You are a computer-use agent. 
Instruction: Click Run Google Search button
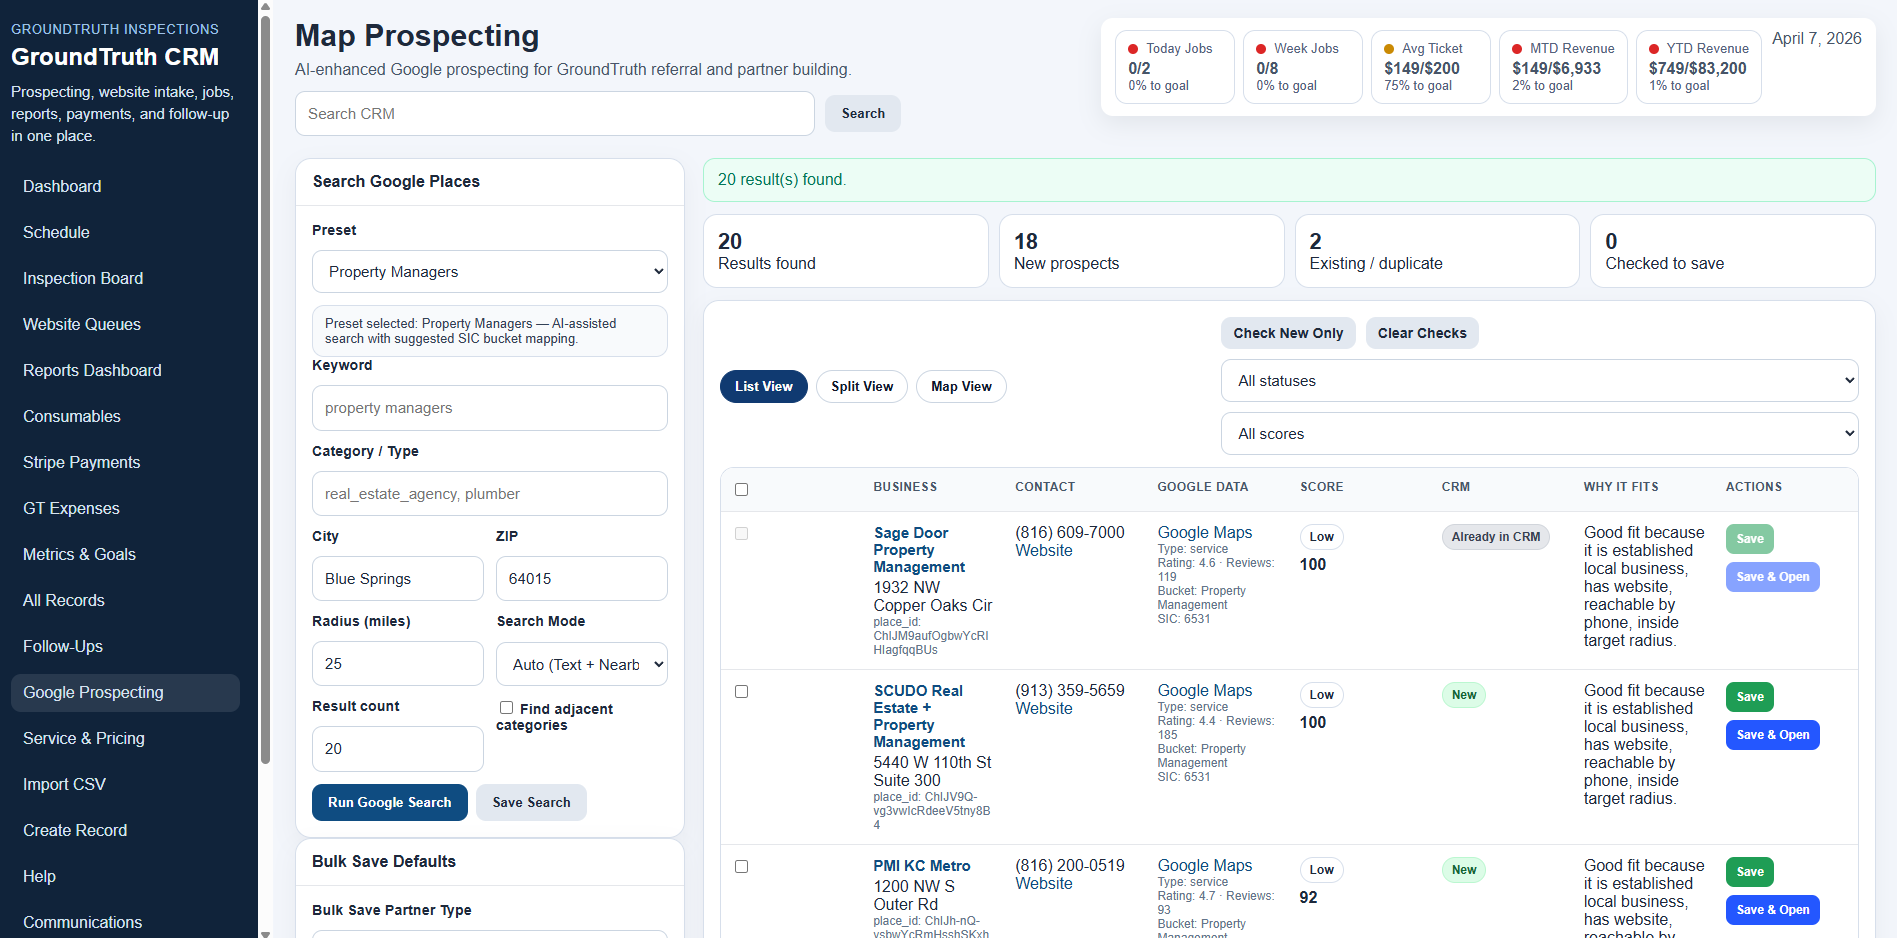390,803
